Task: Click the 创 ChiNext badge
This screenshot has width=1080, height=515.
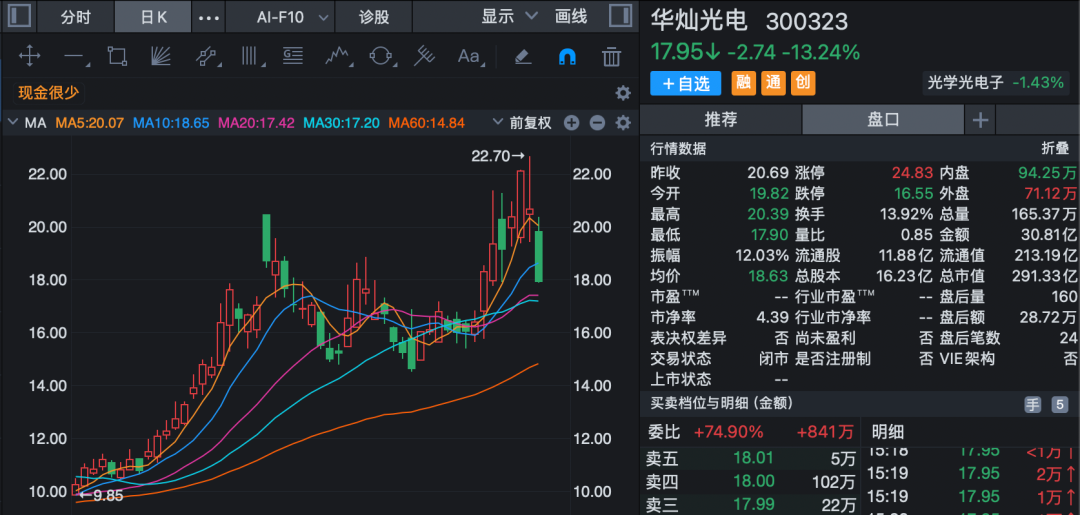Action: (x=803, y=83)
